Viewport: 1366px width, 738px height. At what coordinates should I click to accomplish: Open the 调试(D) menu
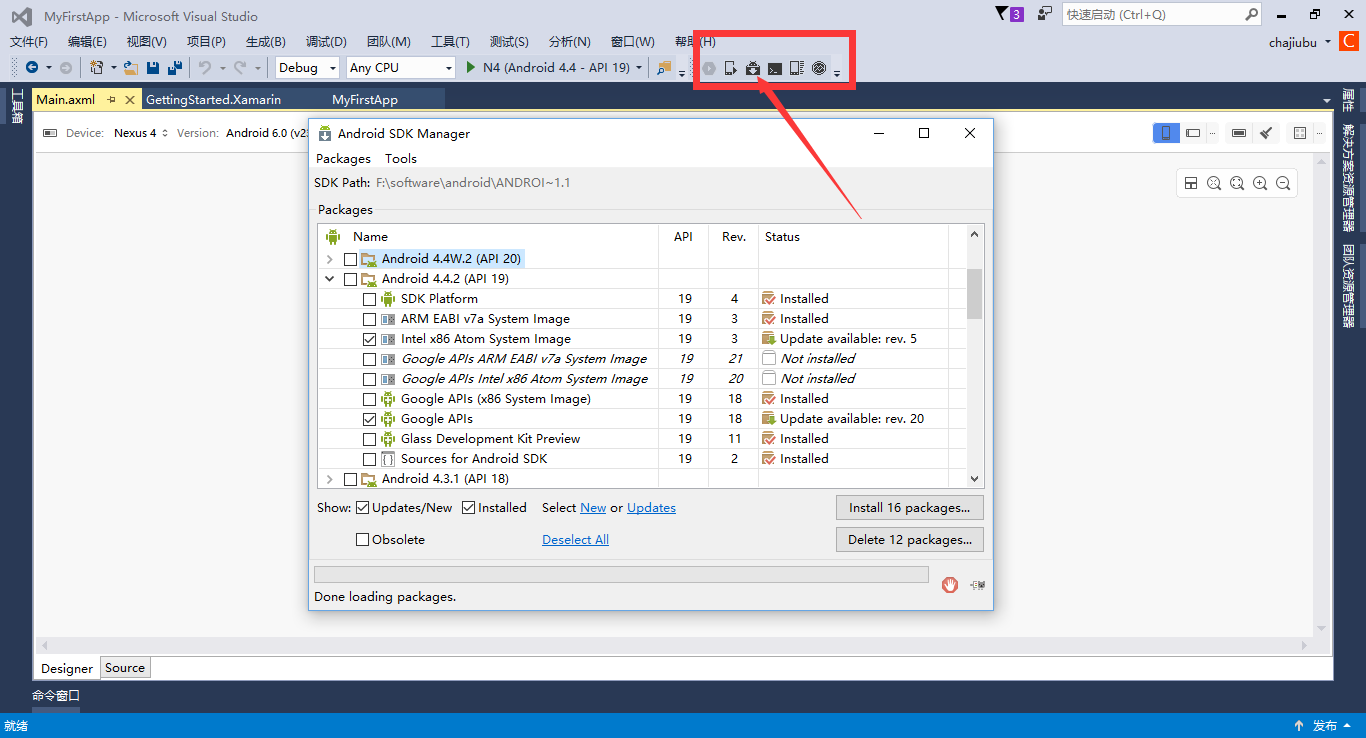click(326, 42)
